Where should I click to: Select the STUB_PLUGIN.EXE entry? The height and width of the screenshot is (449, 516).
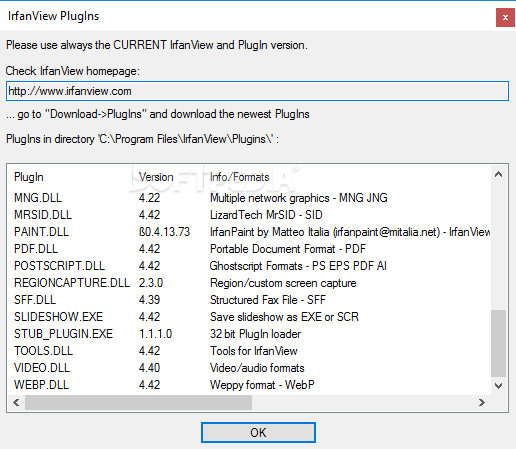coord(249,334)
